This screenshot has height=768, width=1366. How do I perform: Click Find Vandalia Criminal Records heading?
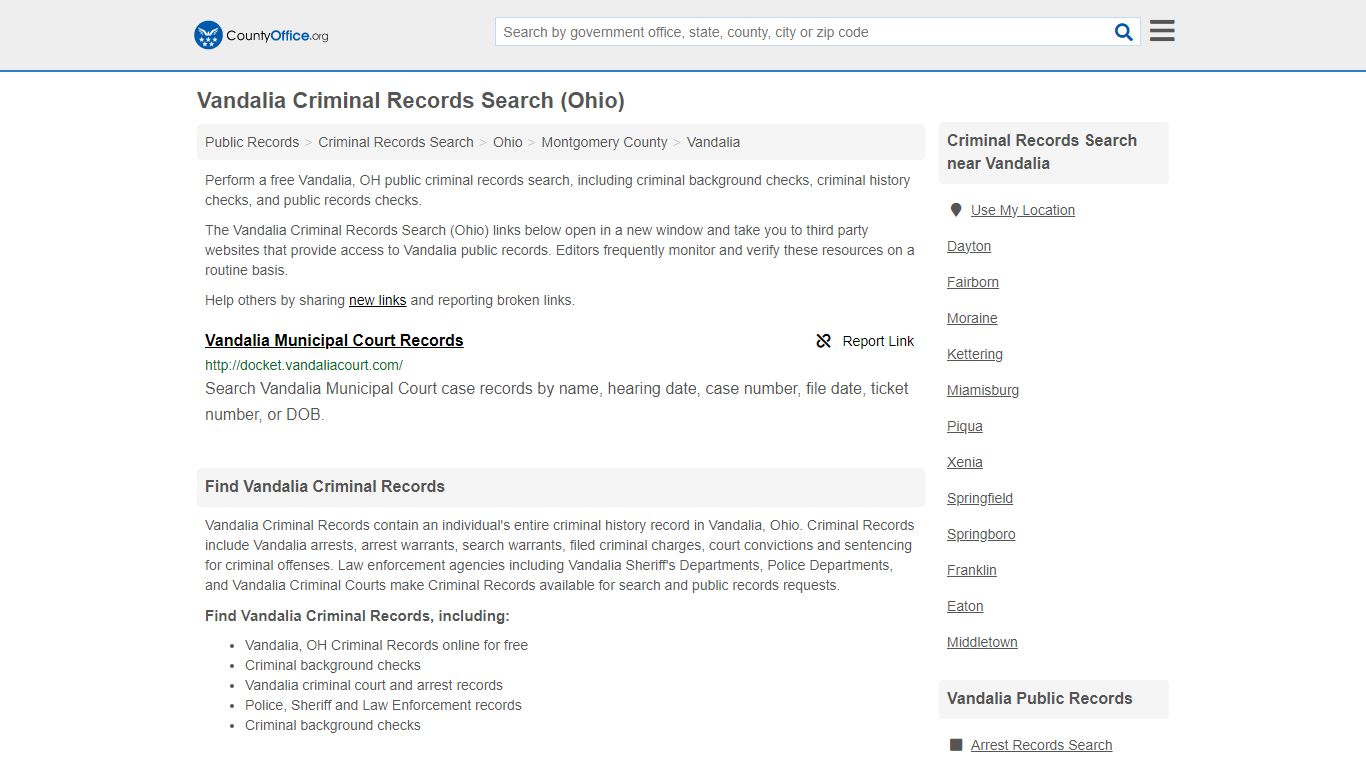tap(325, 486)
